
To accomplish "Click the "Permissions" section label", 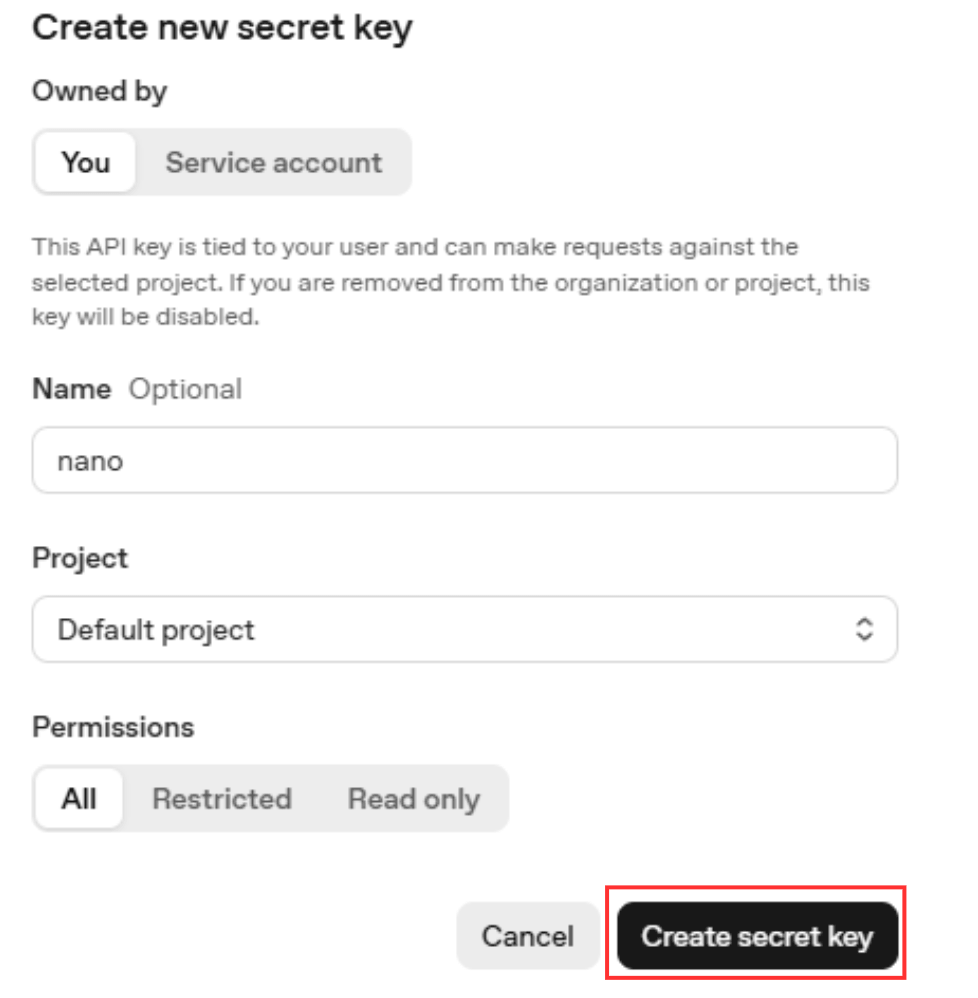I will pyautogui.click(x=113, y=727).
